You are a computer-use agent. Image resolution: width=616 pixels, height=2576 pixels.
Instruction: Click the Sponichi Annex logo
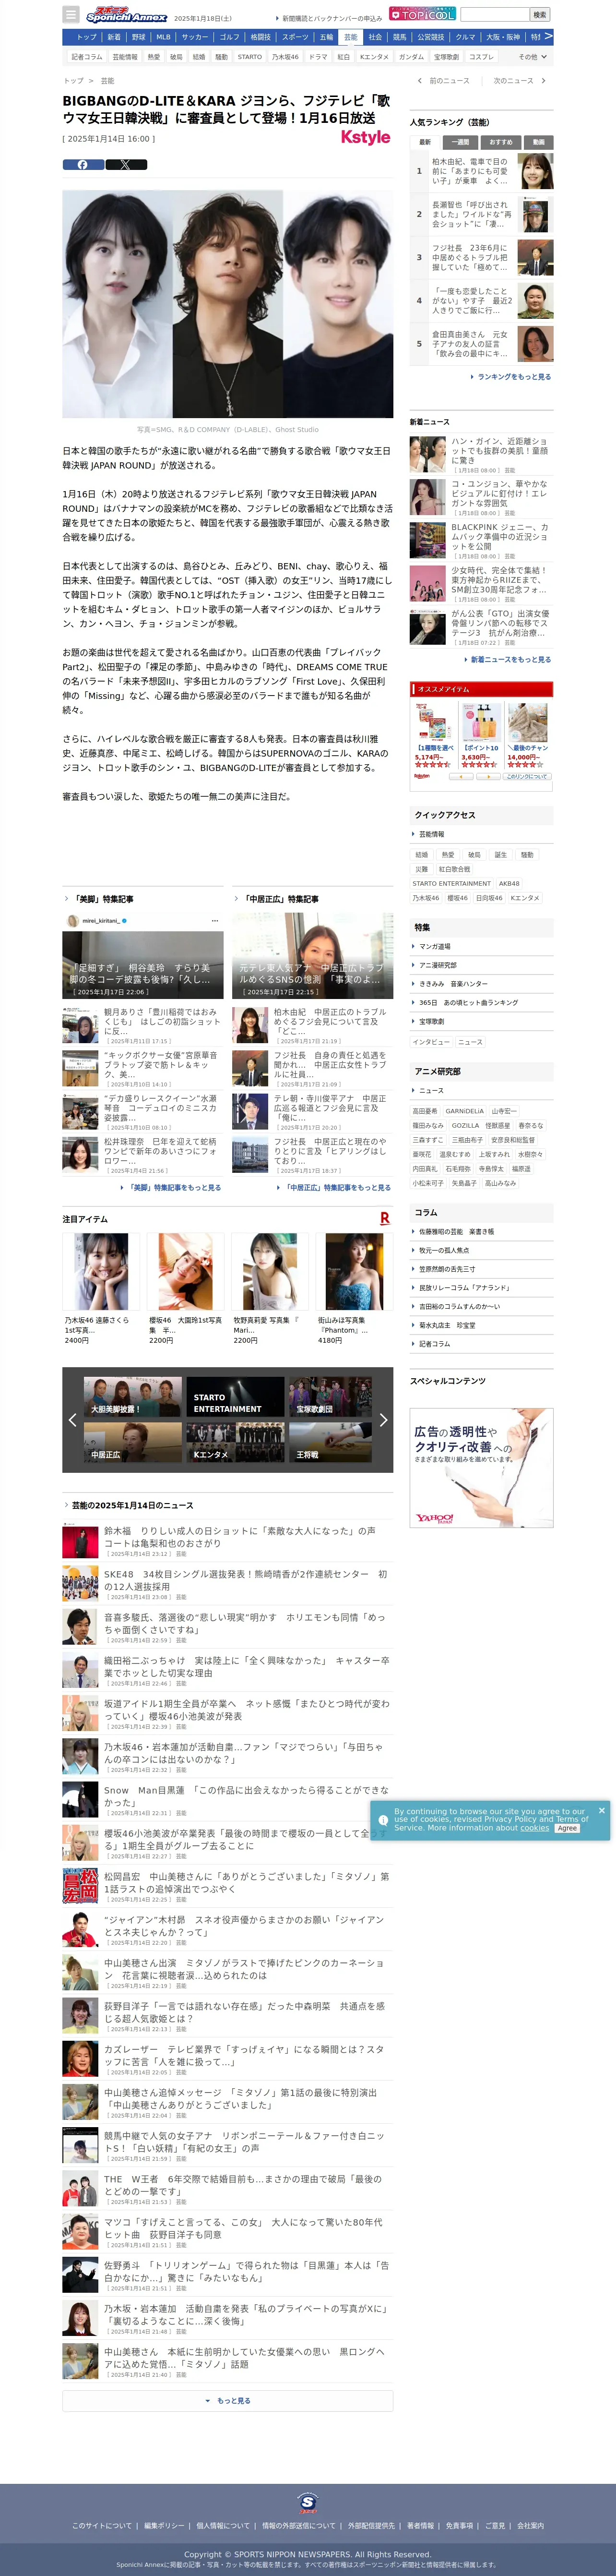pos(126,15)
